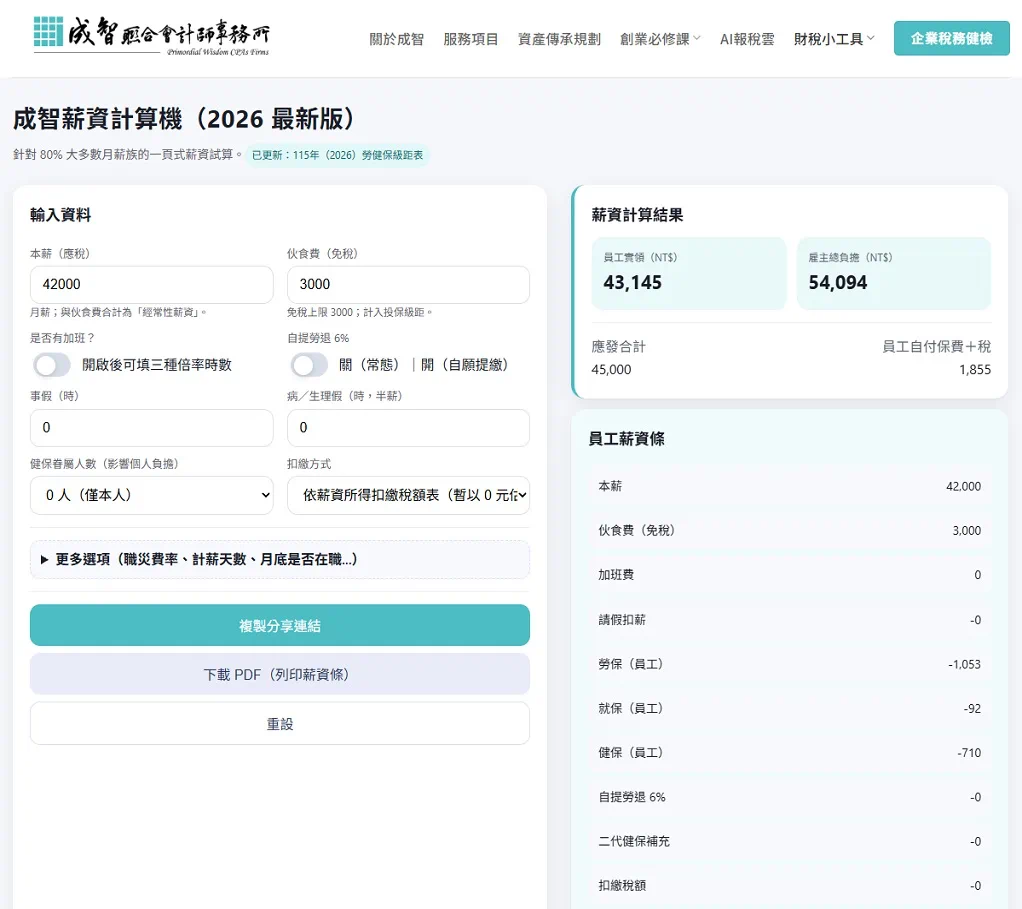The image size is (1022, 909).
Task: Click 重設 button
Action: (x=280, y=723)
